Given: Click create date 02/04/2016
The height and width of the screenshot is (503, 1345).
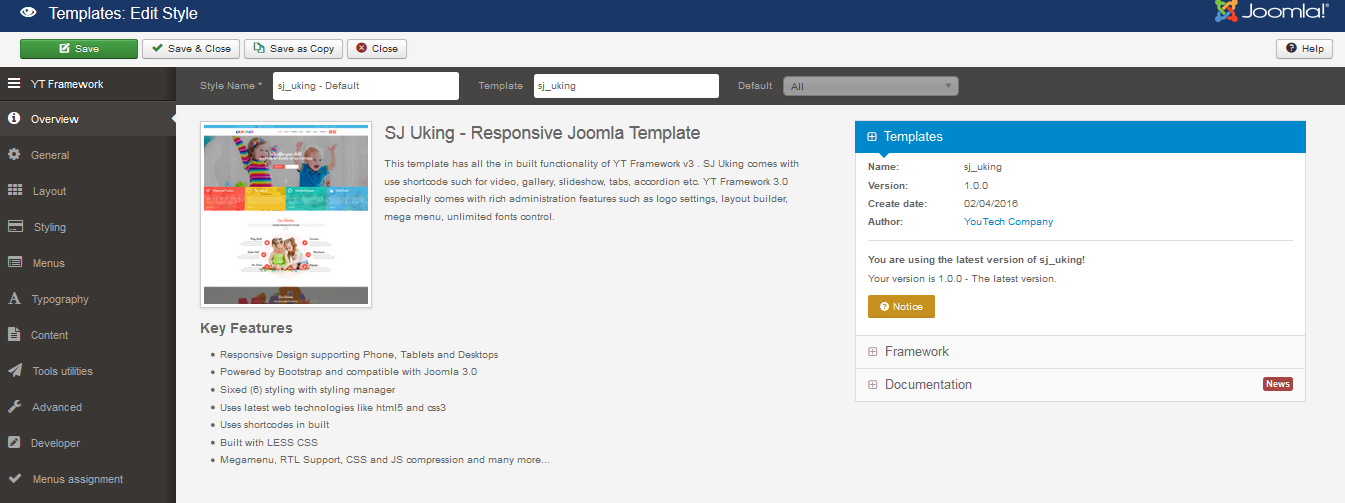Looking at the screenshot, I should [990, 203].
